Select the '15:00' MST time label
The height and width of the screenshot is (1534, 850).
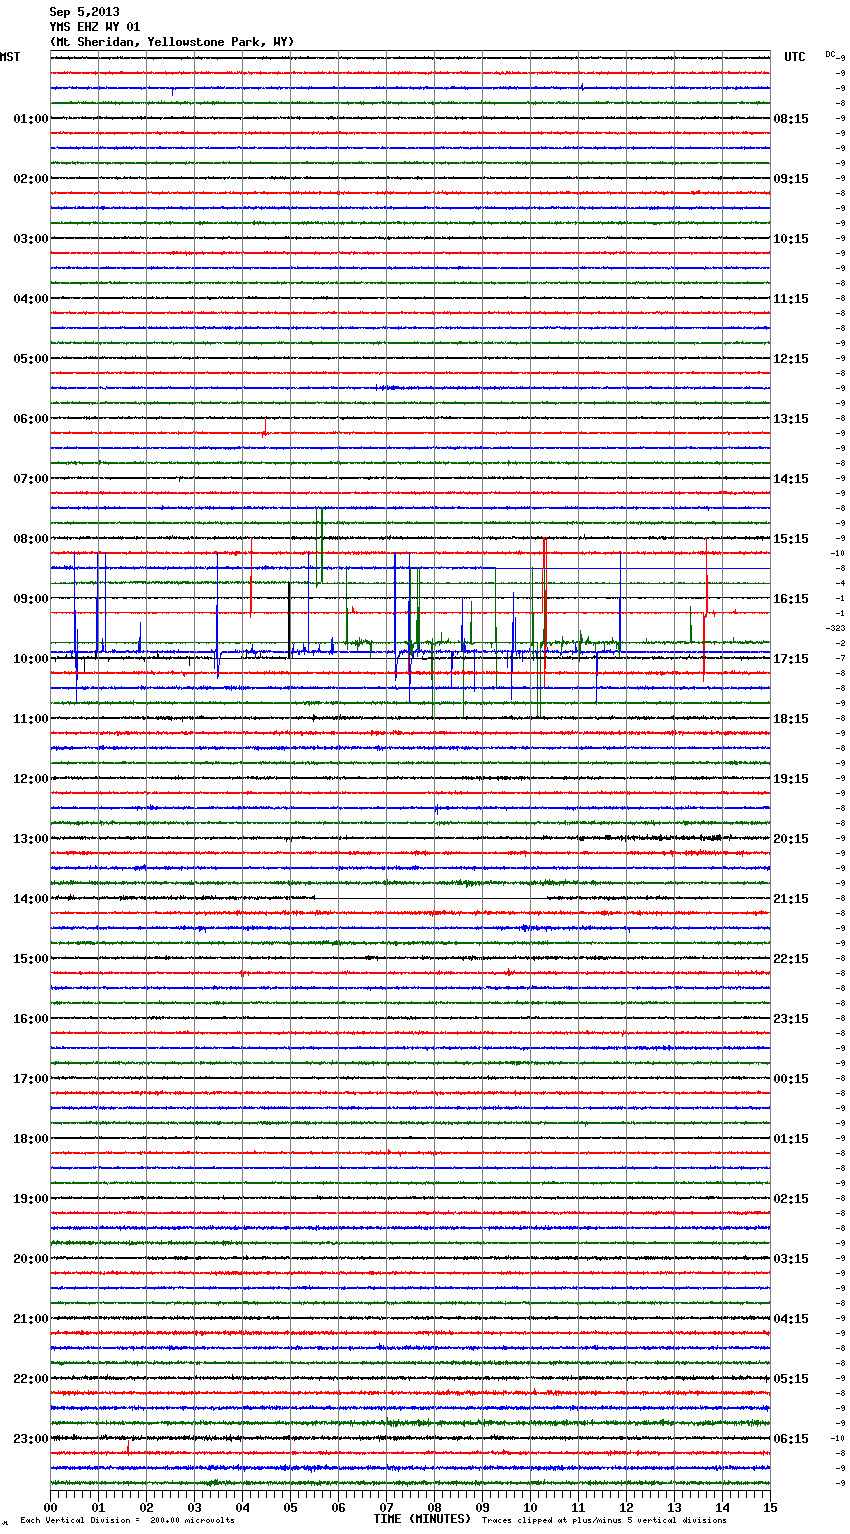[31, 959]
